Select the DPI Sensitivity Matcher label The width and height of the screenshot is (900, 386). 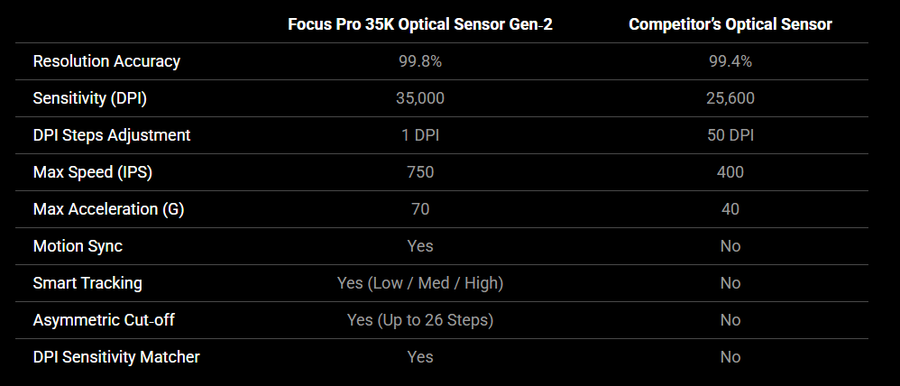pyautogui.click(x=117, y=357)
